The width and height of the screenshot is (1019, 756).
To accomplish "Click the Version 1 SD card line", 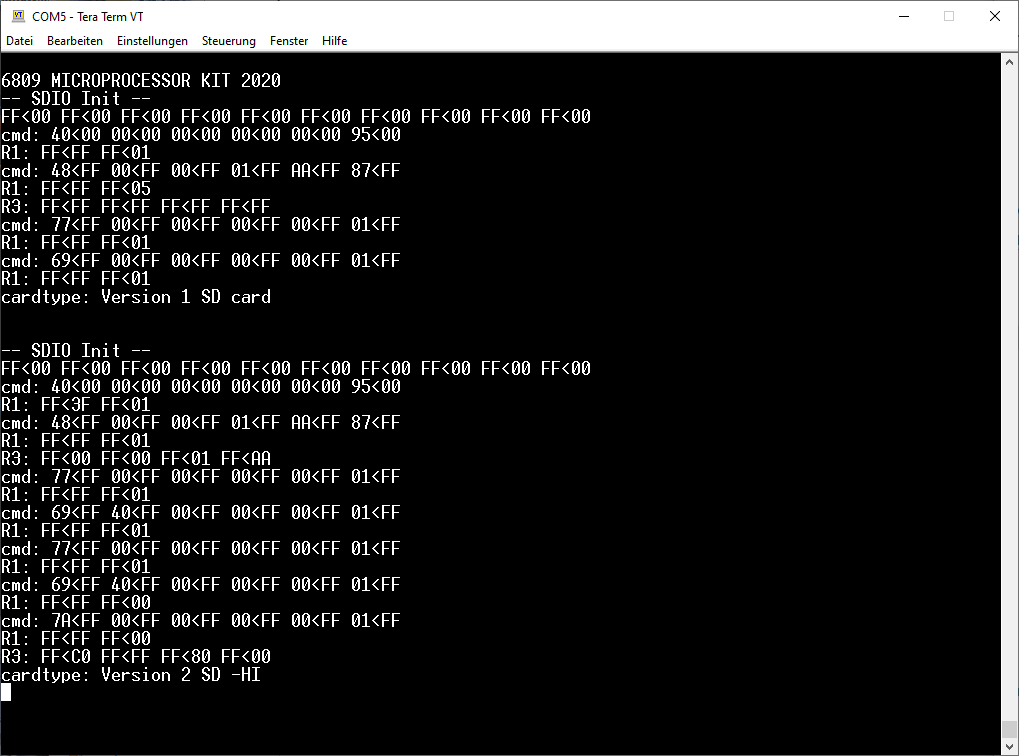I will pos(136,297).
